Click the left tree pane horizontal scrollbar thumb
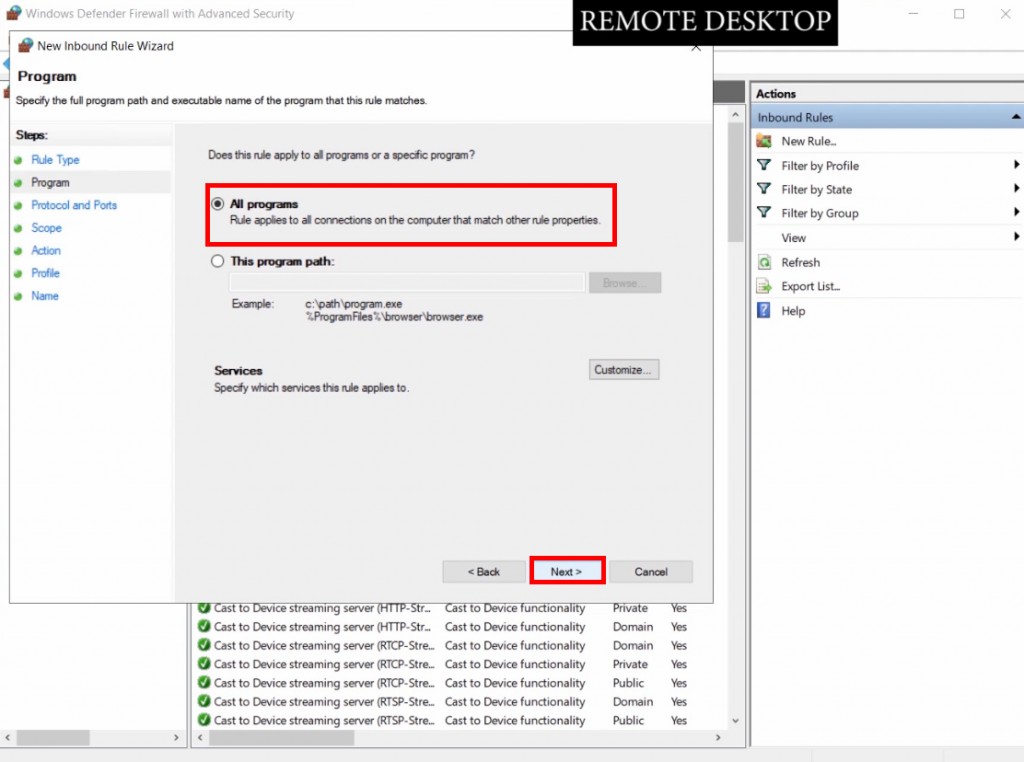 point(53,738)
